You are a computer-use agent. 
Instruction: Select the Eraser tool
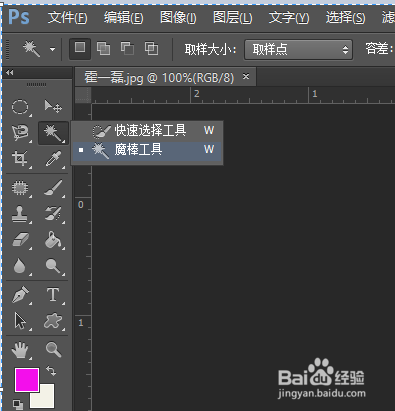pyautogui.click(x=20, y=240)
